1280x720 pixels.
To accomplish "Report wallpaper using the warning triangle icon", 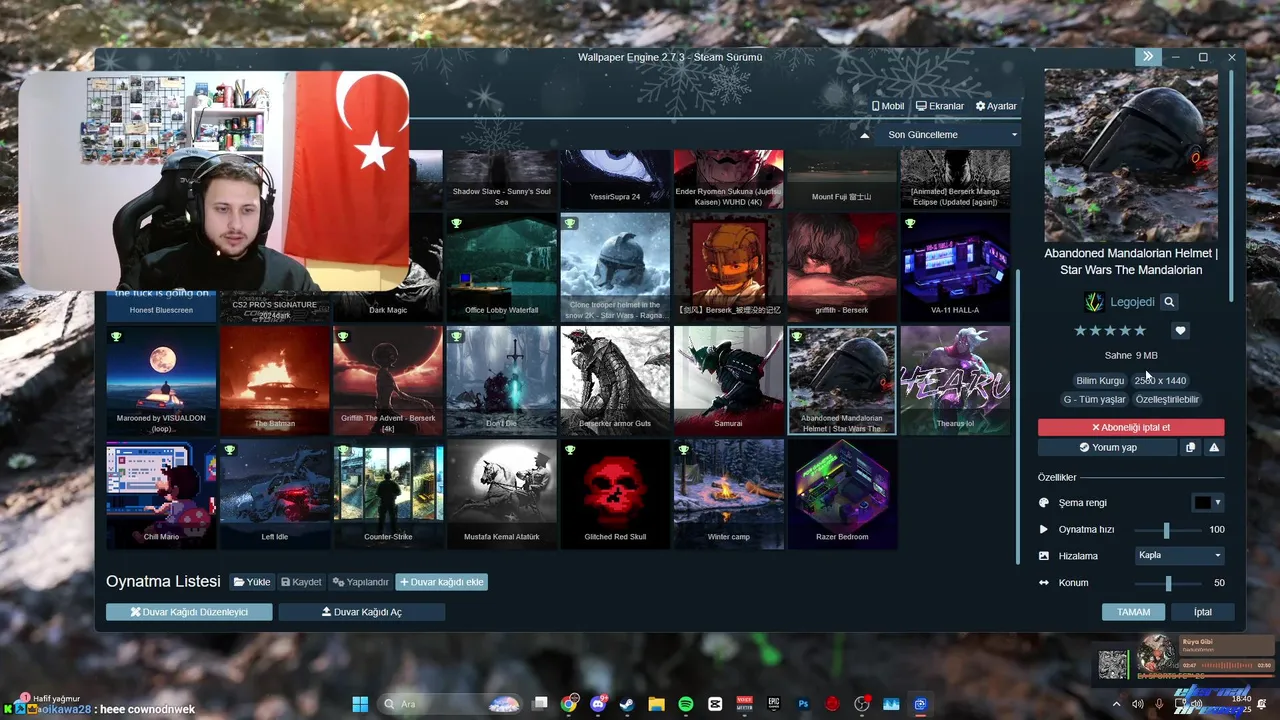I will pyautogui.click(x=1214, y=447).
